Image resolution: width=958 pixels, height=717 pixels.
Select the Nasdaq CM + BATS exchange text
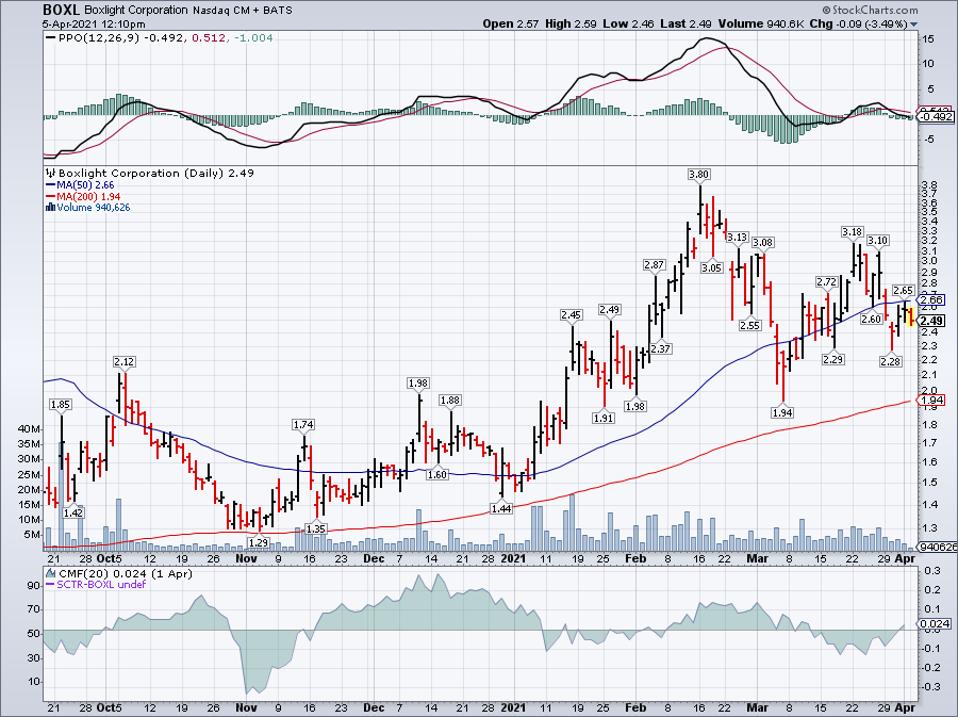point(242,10)
